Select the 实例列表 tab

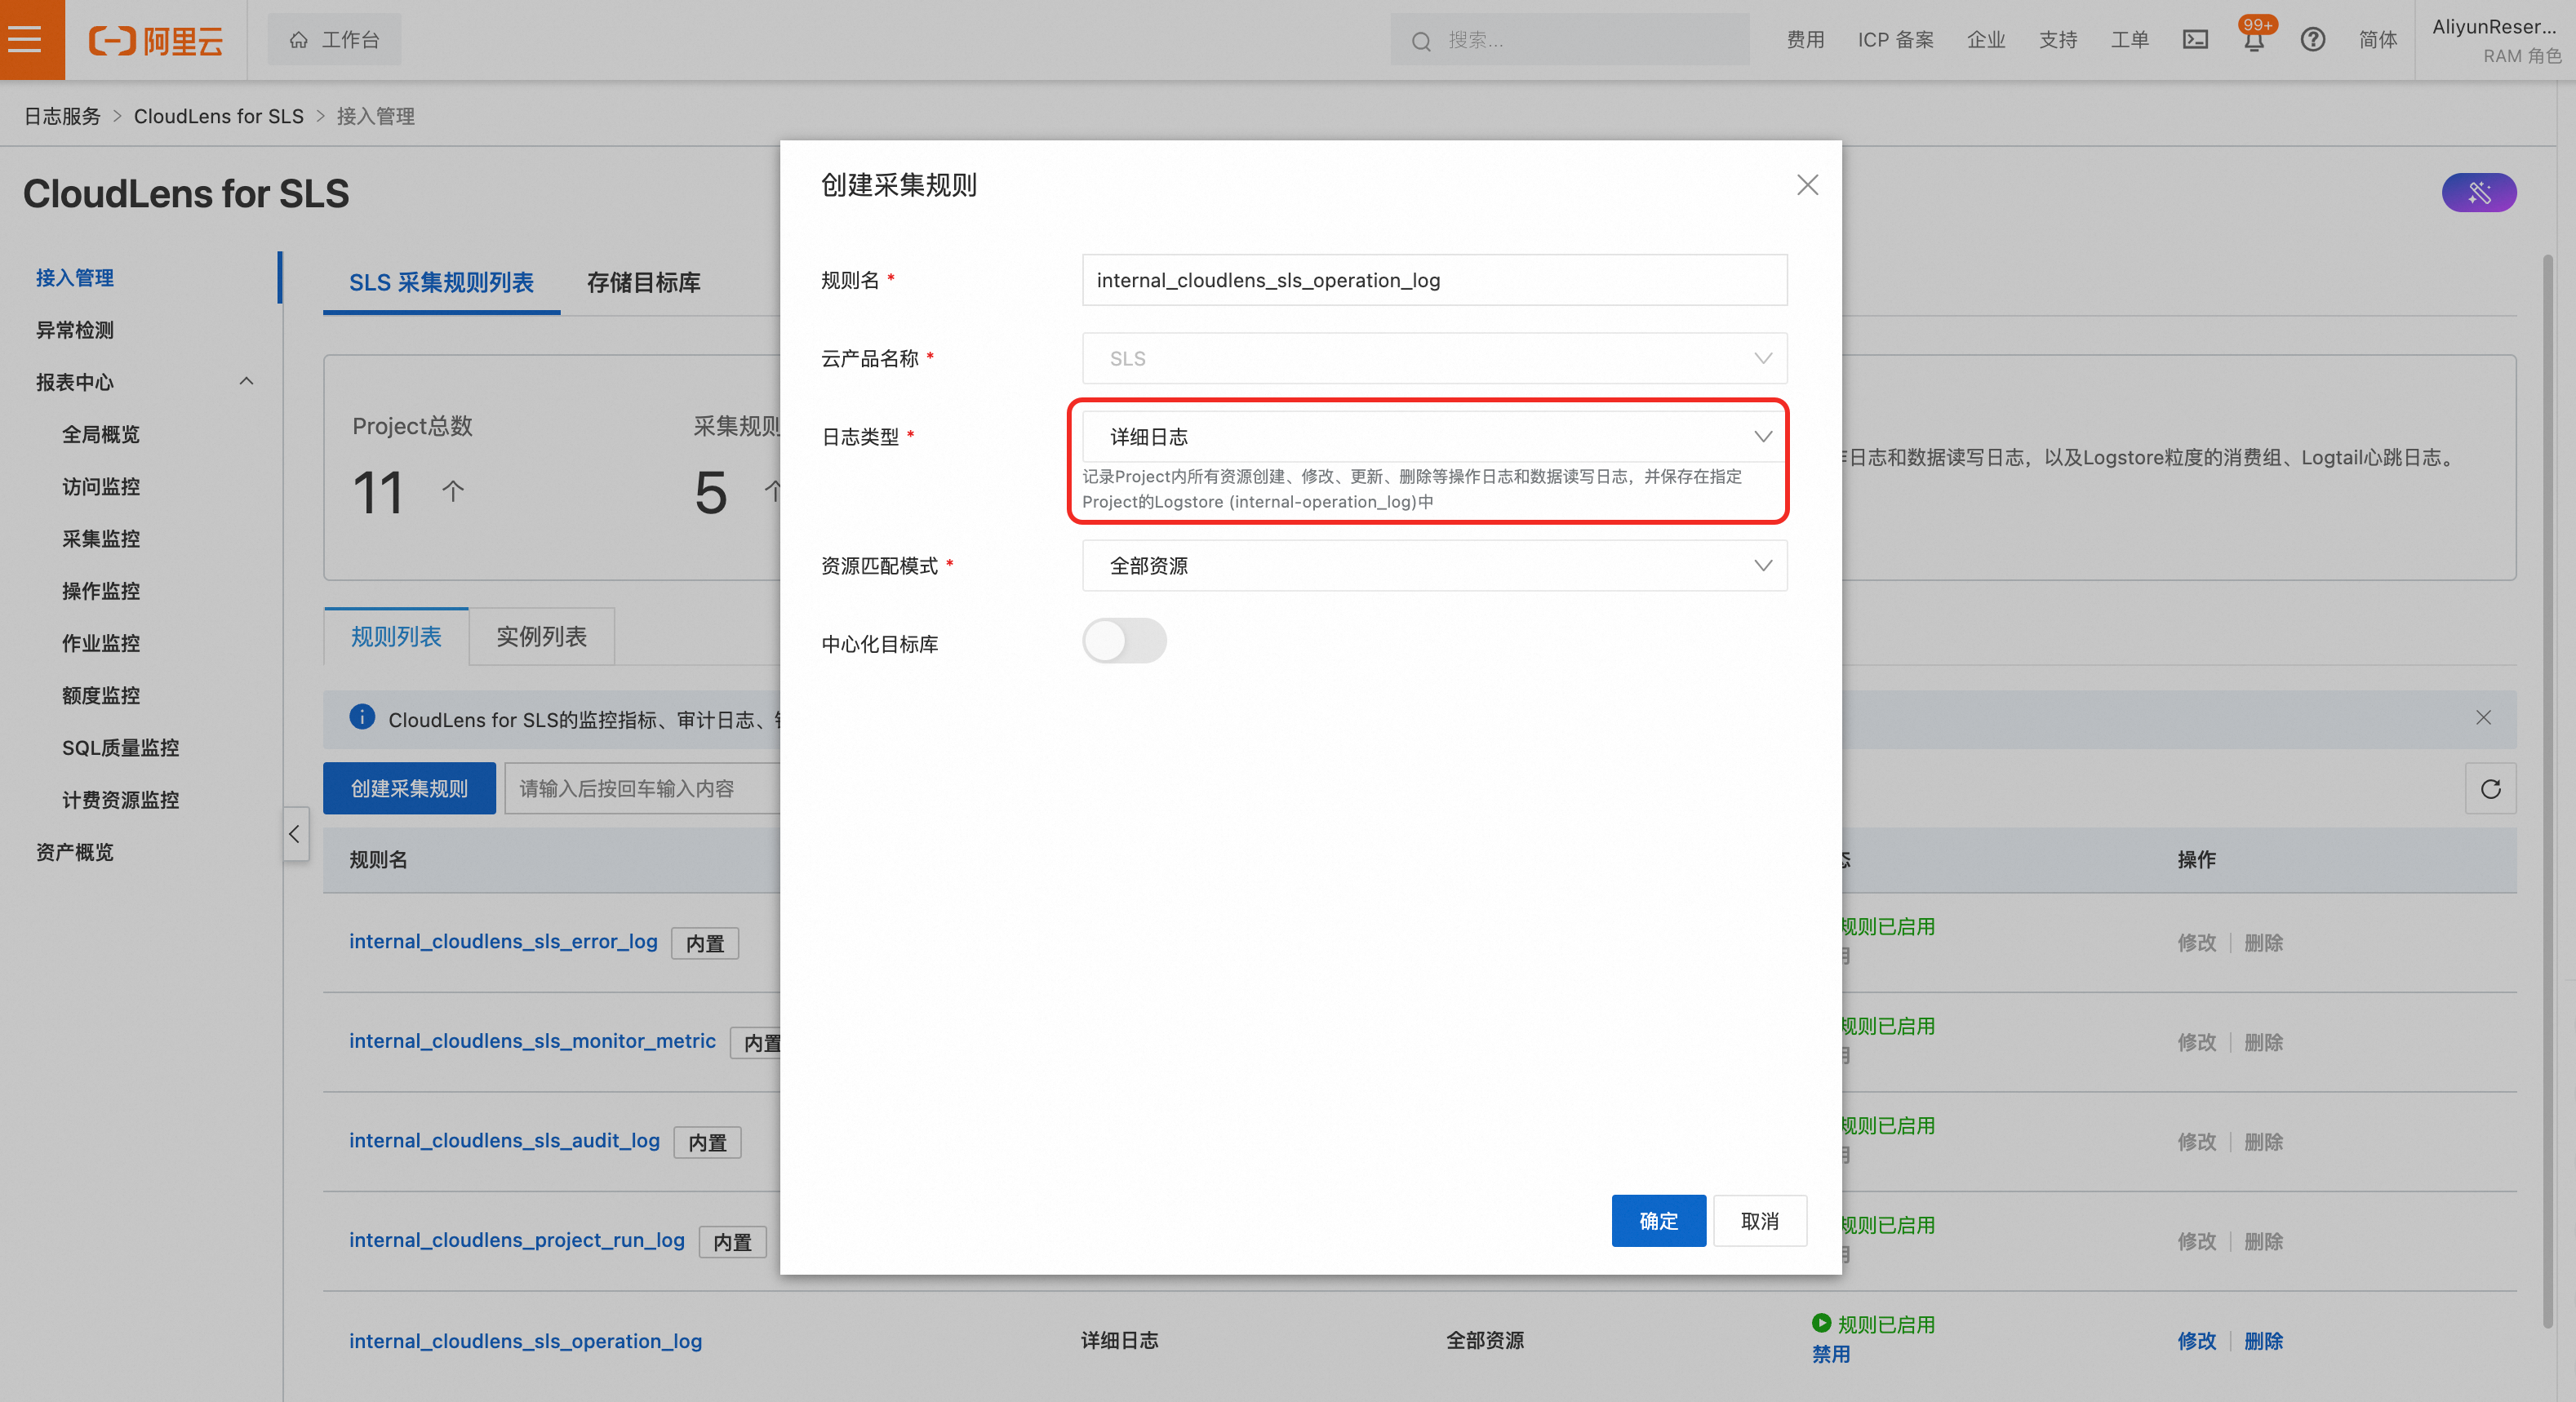(x=541, y=637)
